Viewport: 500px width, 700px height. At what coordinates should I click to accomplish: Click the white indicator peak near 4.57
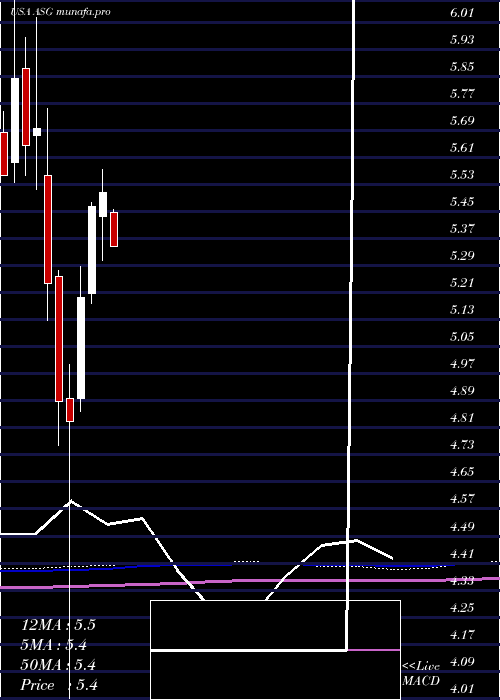71,502
